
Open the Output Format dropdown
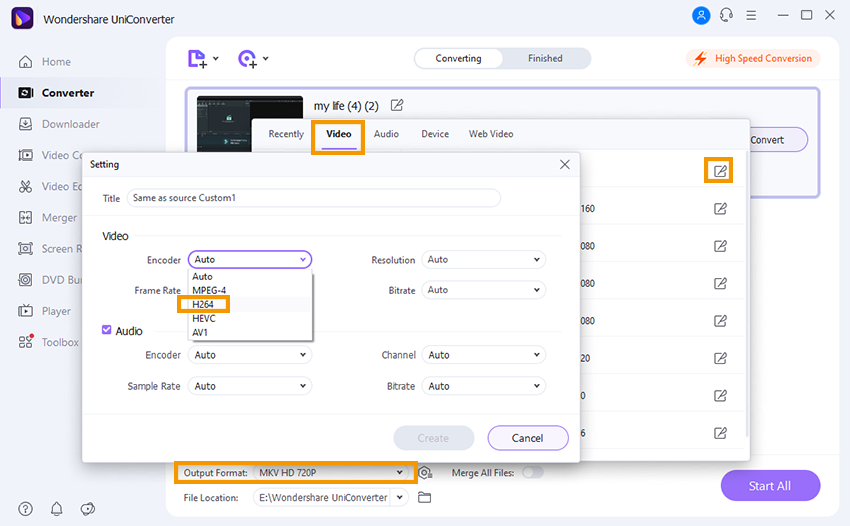[x=332, y=472]
